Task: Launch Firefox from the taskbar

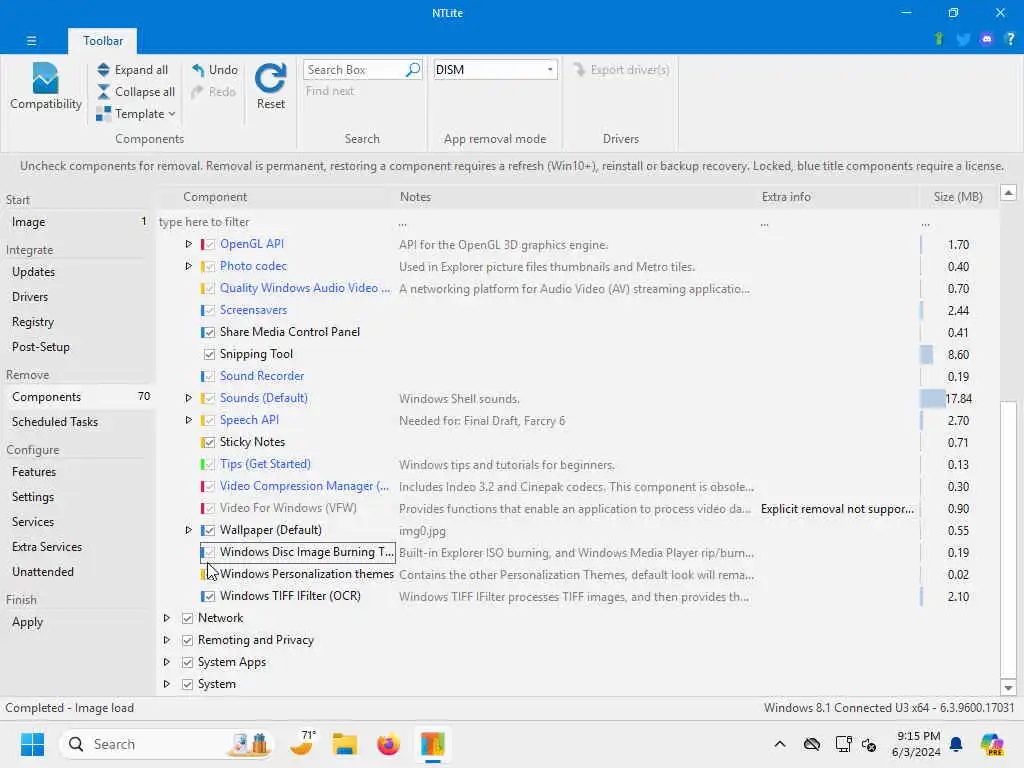Action: click(x=389, y=744)
